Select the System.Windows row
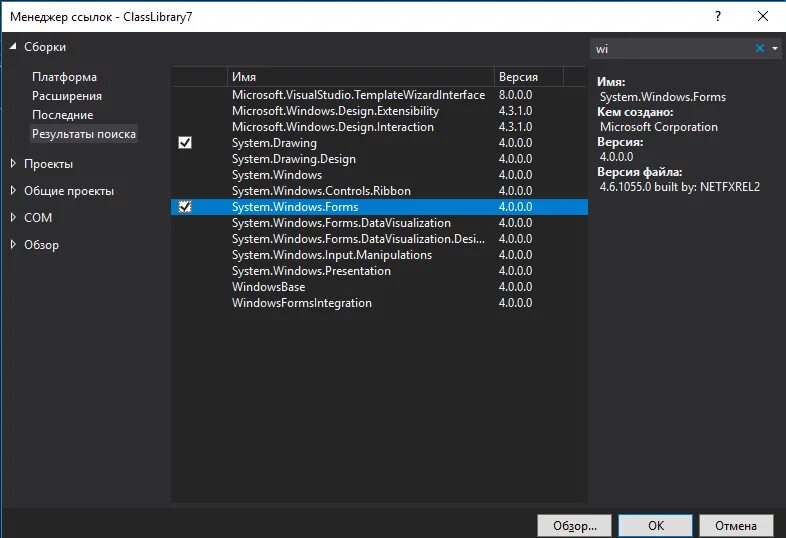Viewport: 786px width, 538px height. click(x=379, y=175)
